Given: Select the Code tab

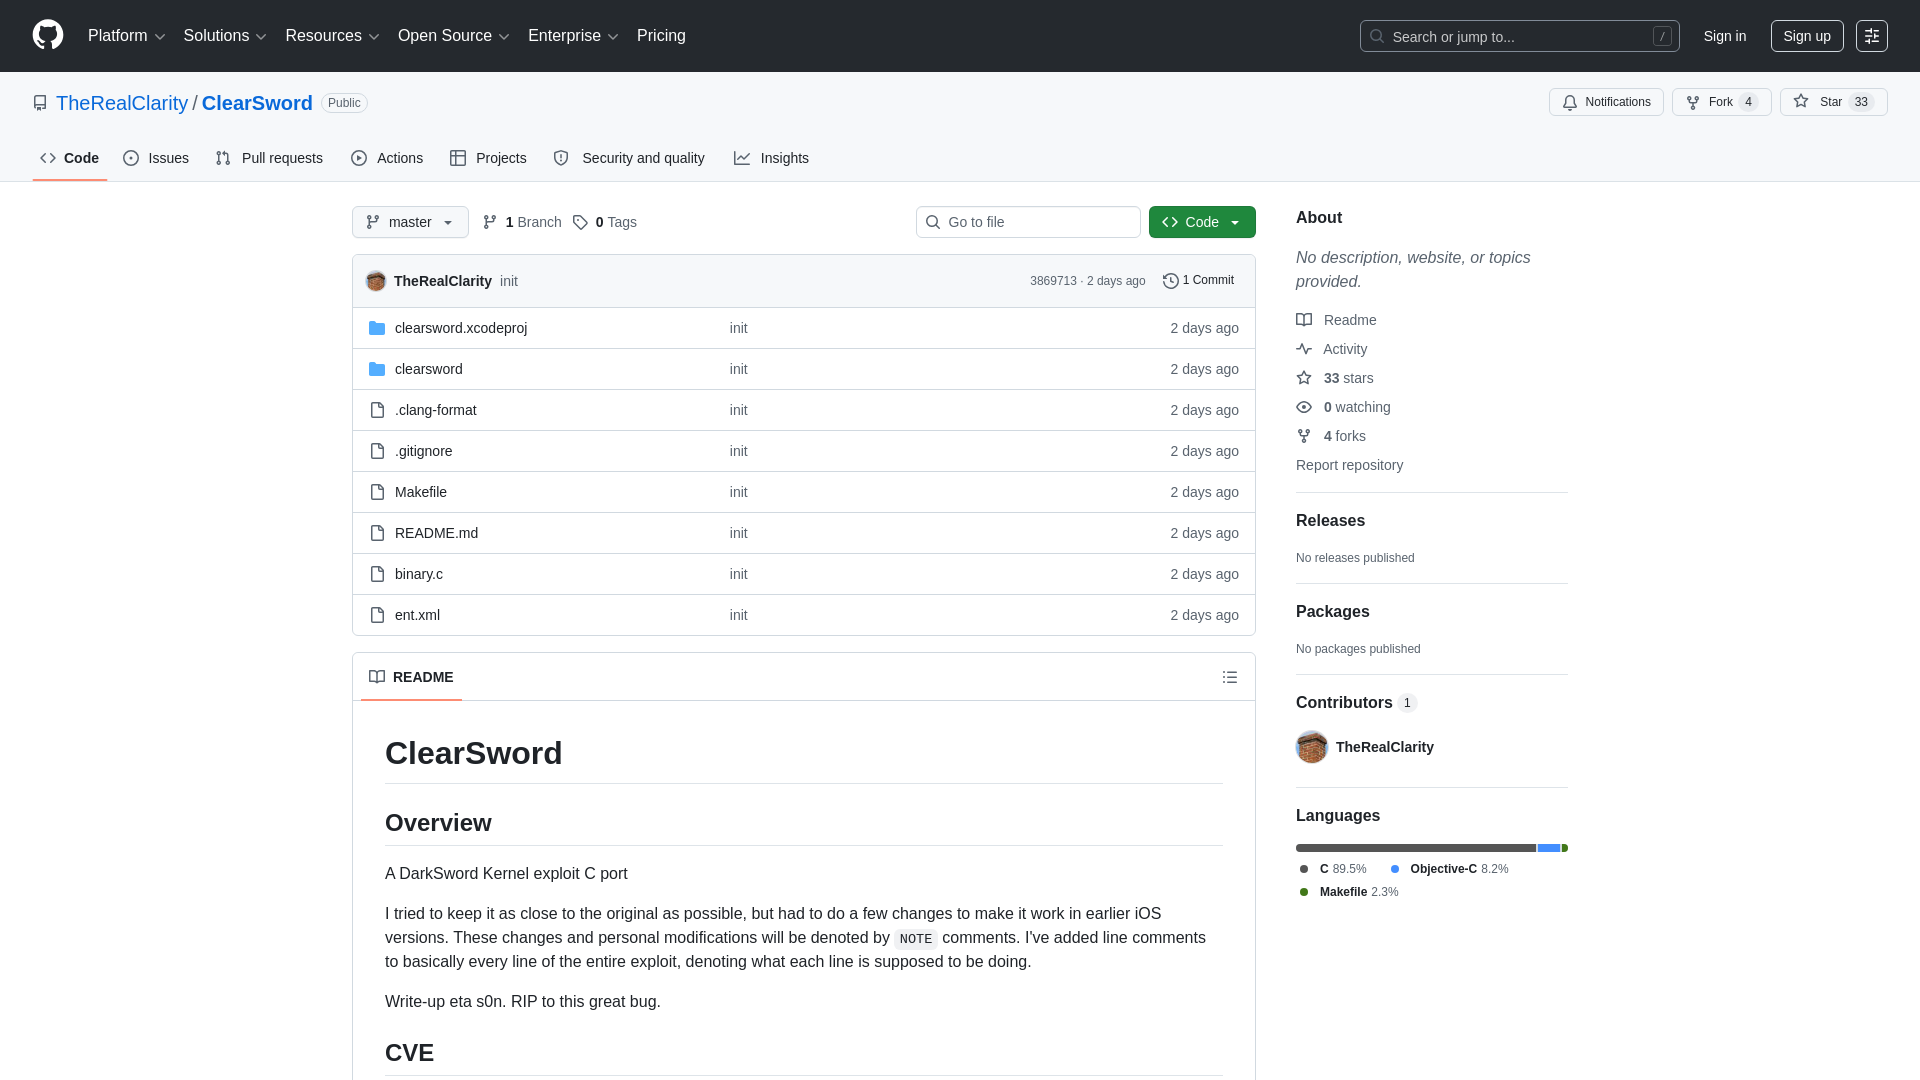Looking at the screenshot, I should 70,158.
